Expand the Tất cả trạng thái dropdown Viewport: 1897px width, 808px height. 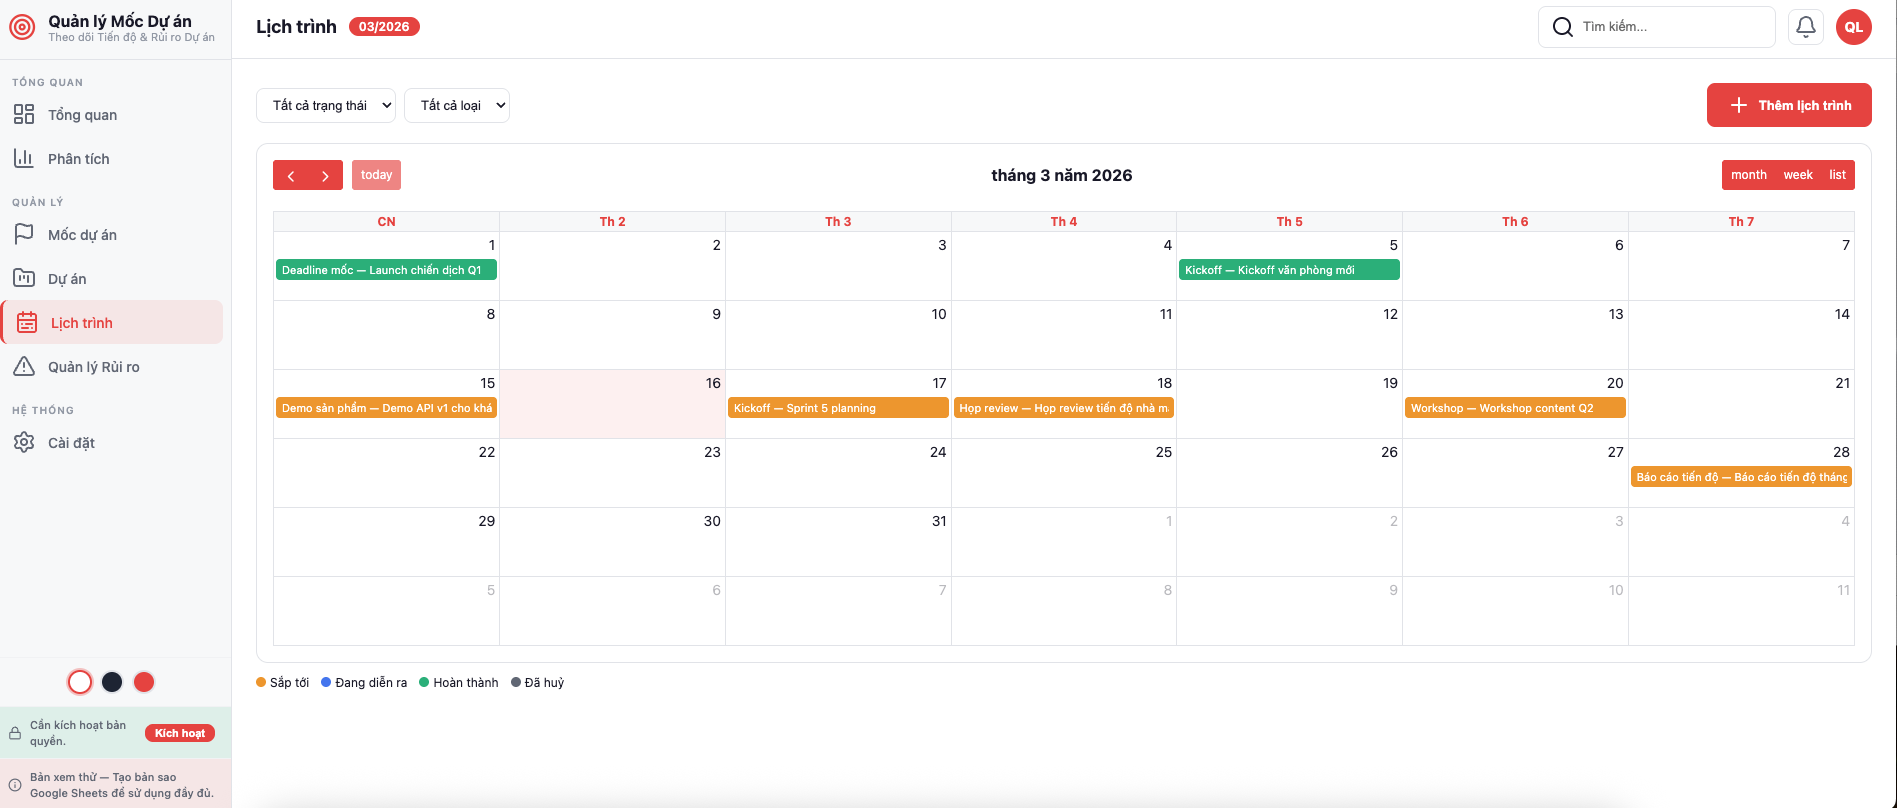[326, 106]
